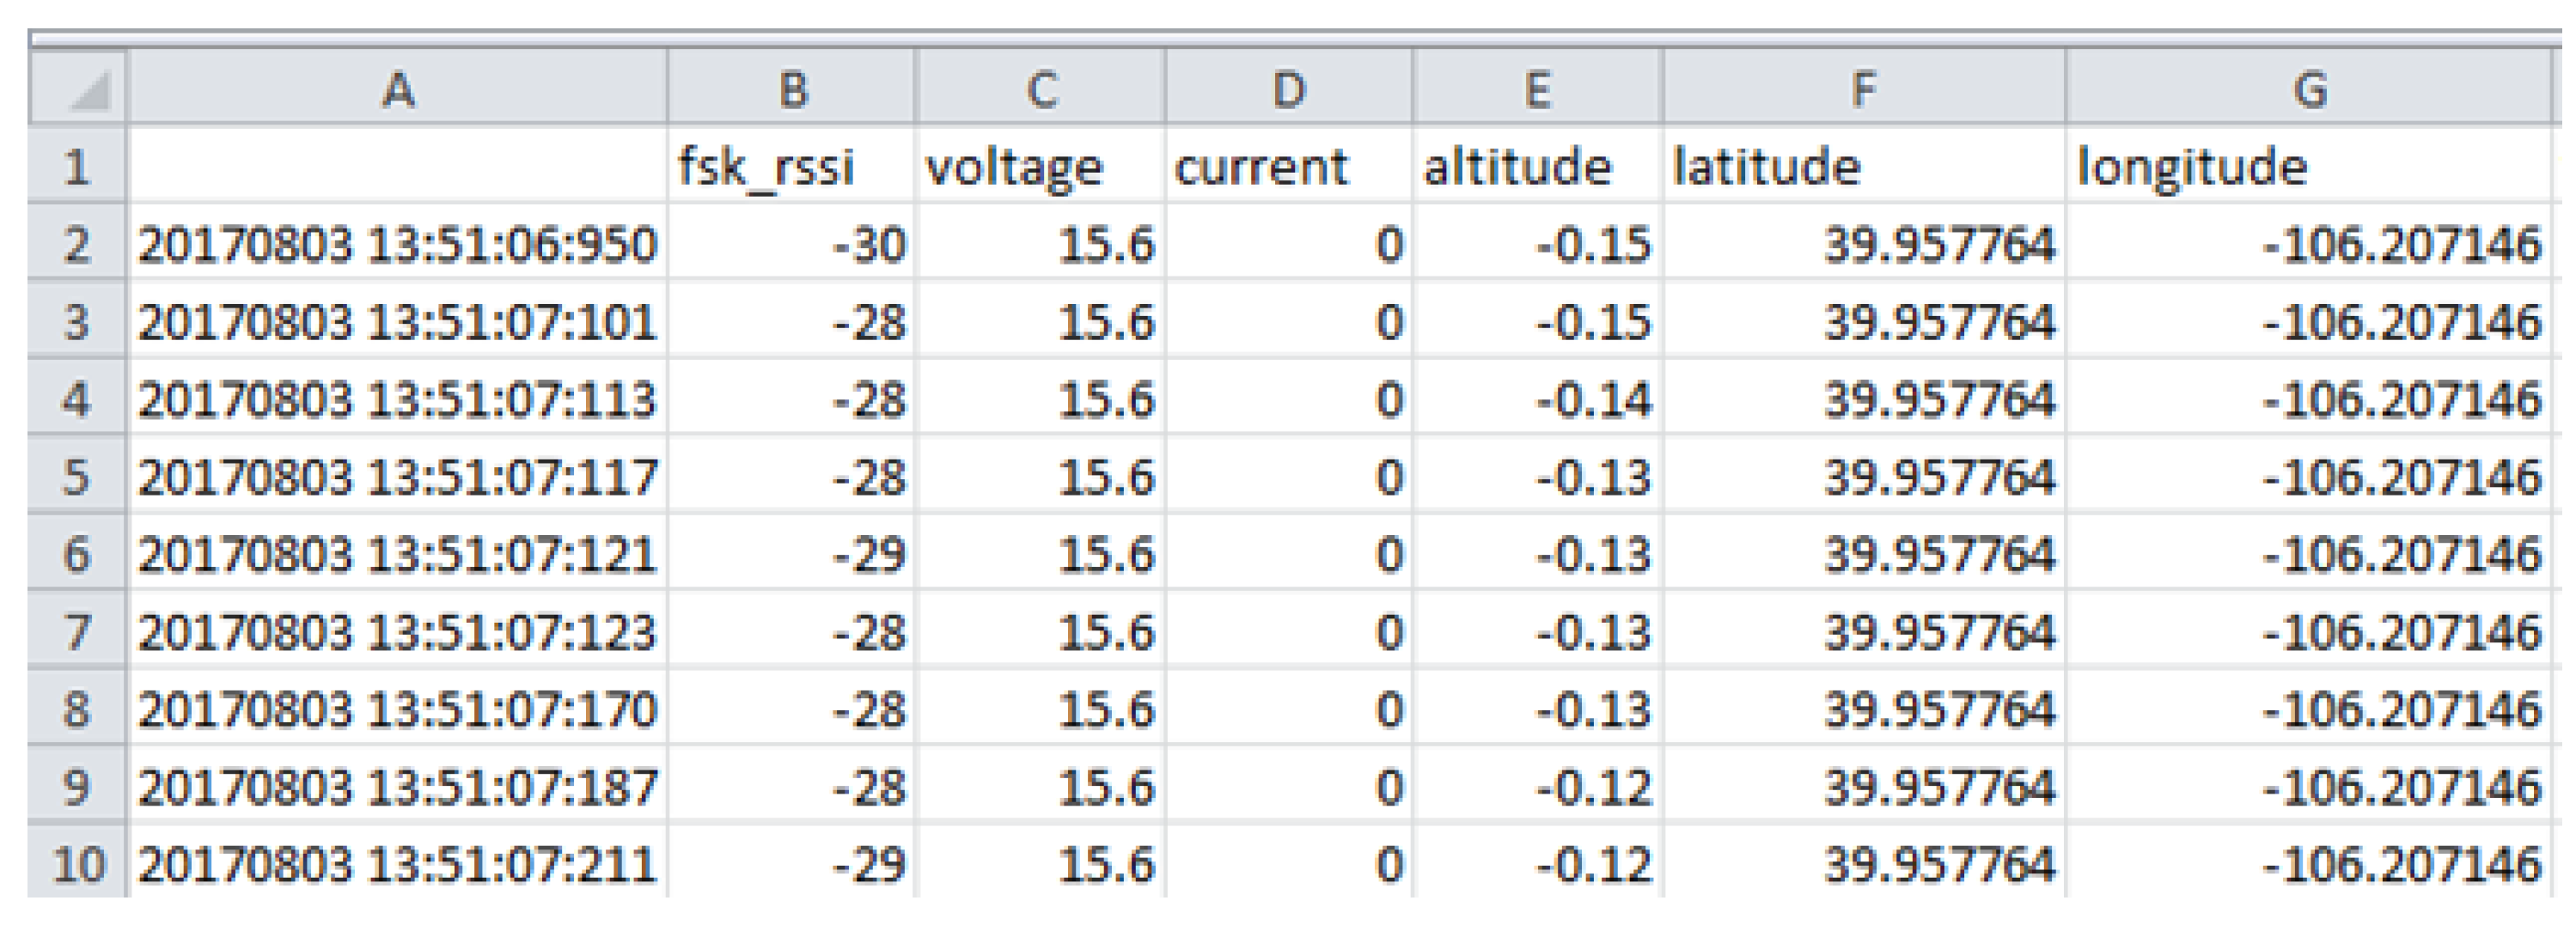Click altitude -0.12 in row 9
Image resolution: width=2576 pixels, height=931 pixels.
click(1538, 785)
